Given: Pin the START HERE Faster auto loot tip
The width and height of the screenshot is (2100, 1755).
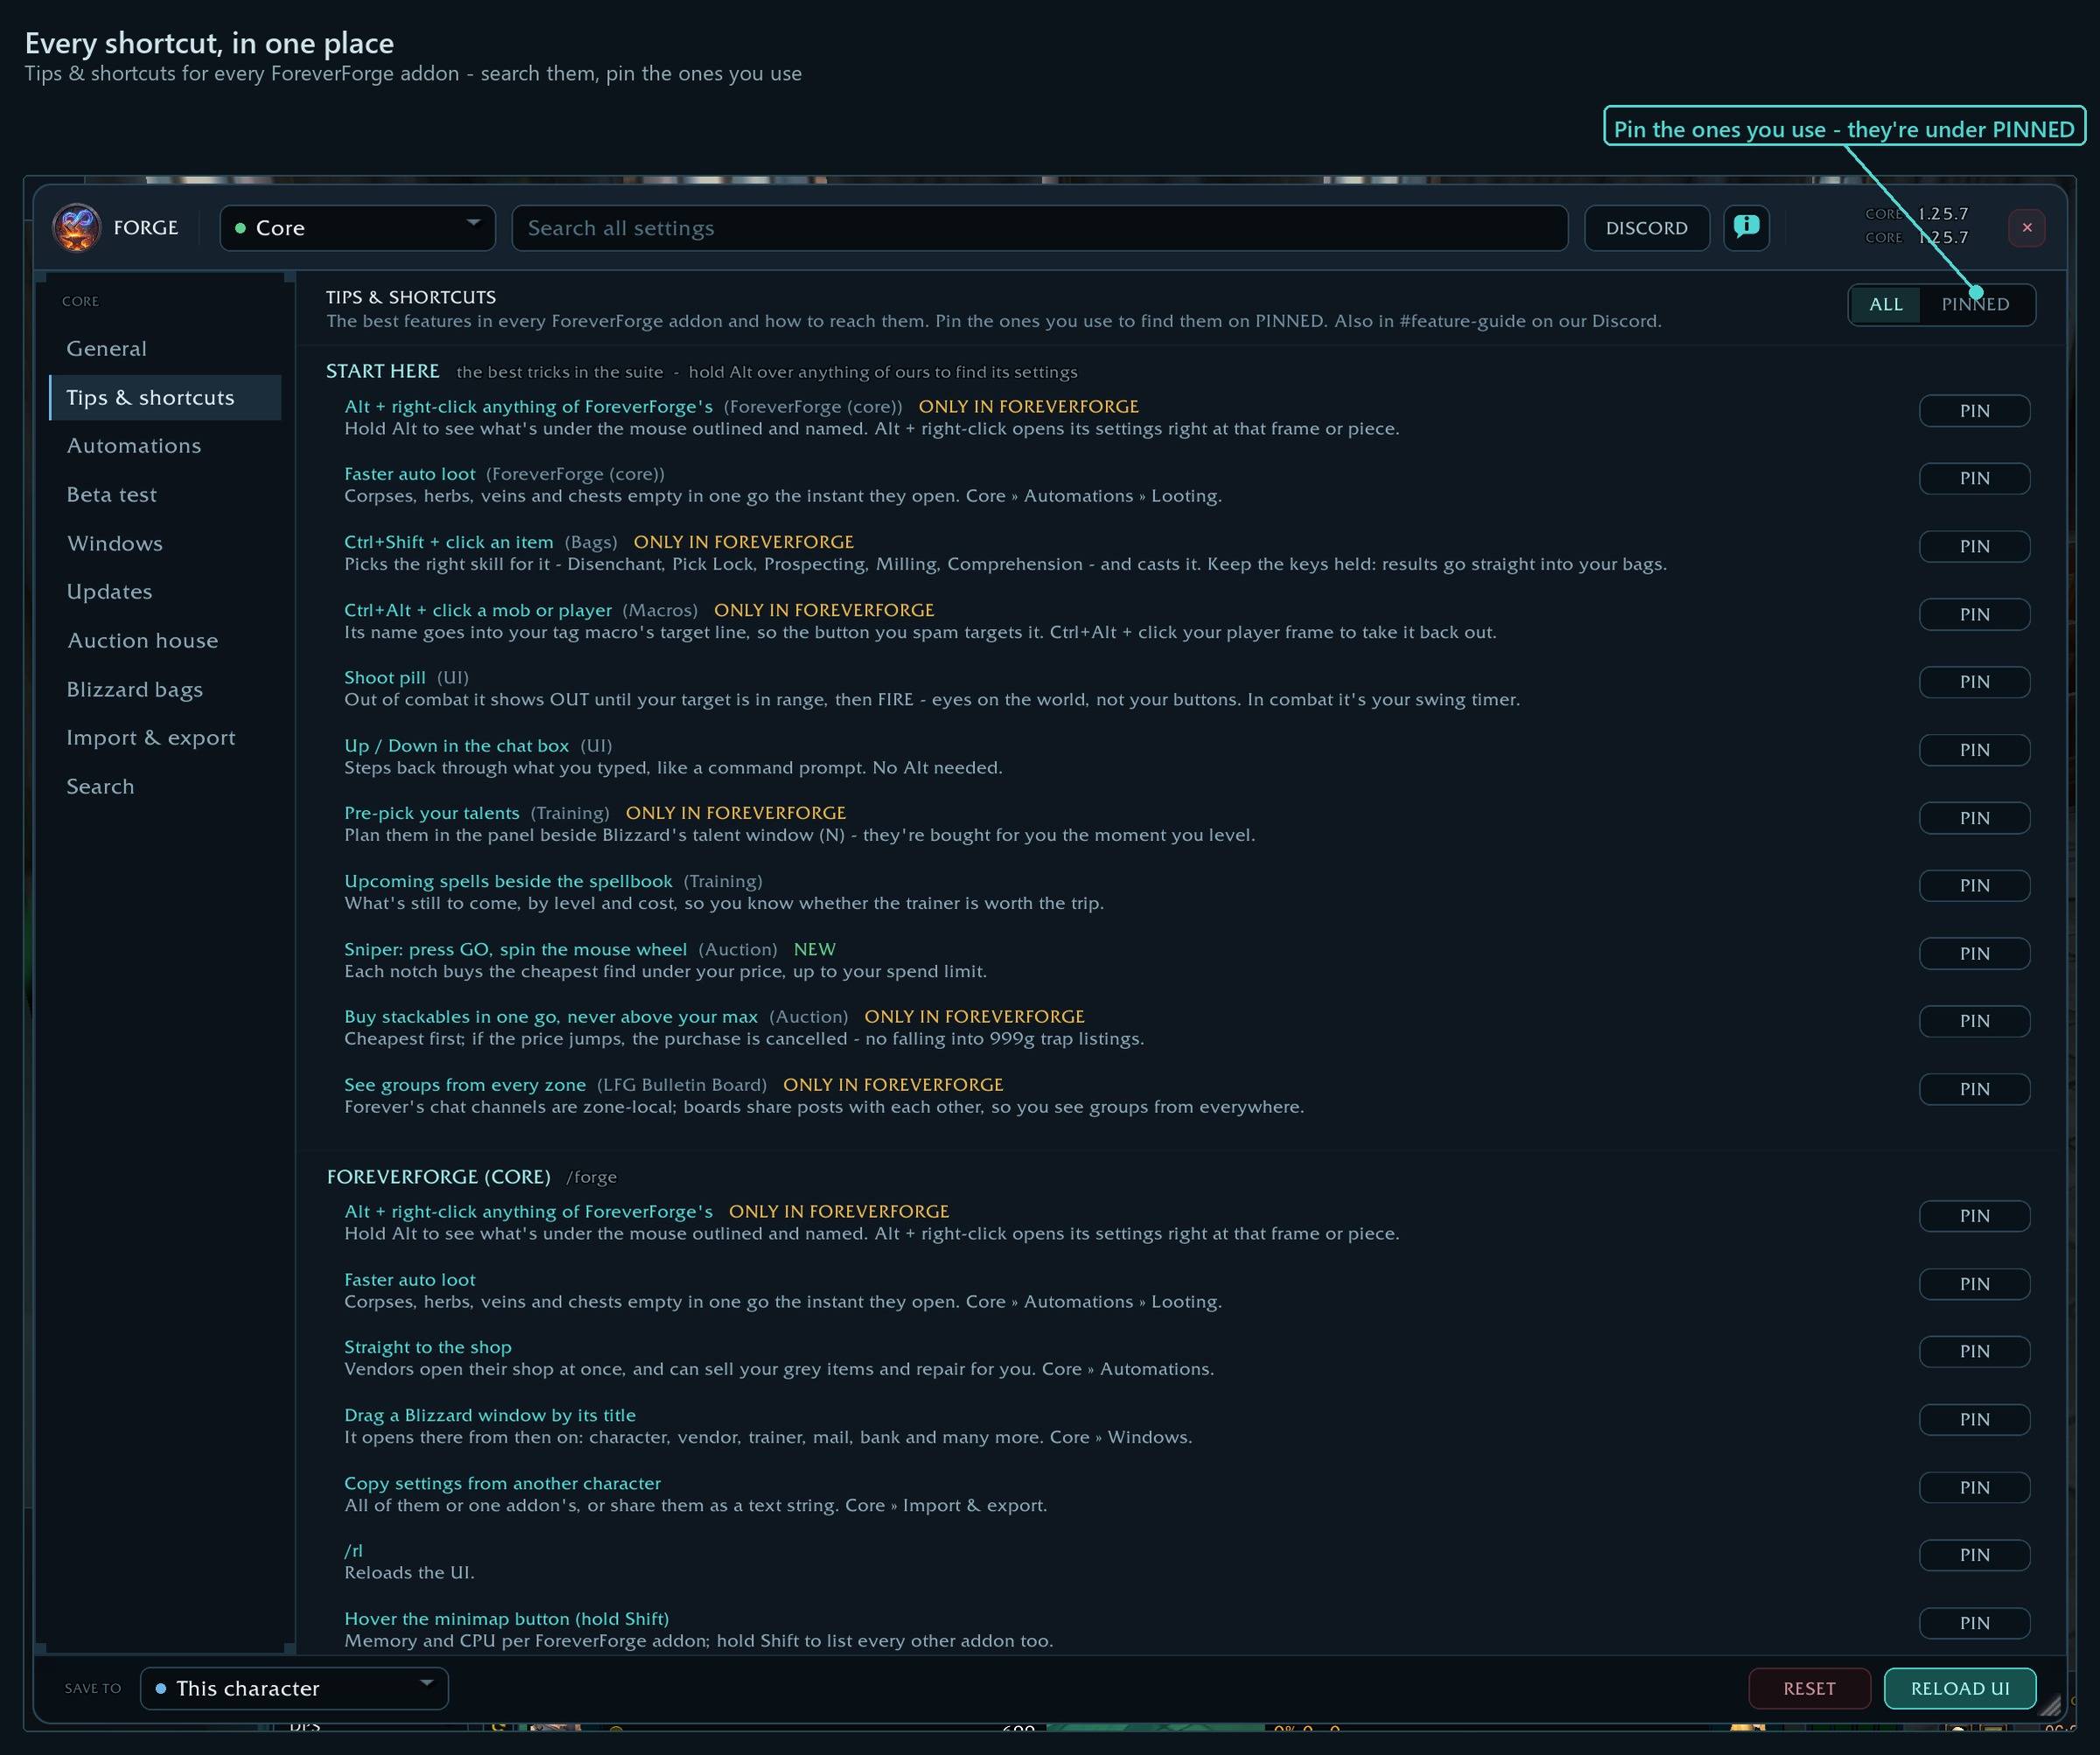Looking at the screenshot, I should pyautogui.click(x=1974, y=478).
